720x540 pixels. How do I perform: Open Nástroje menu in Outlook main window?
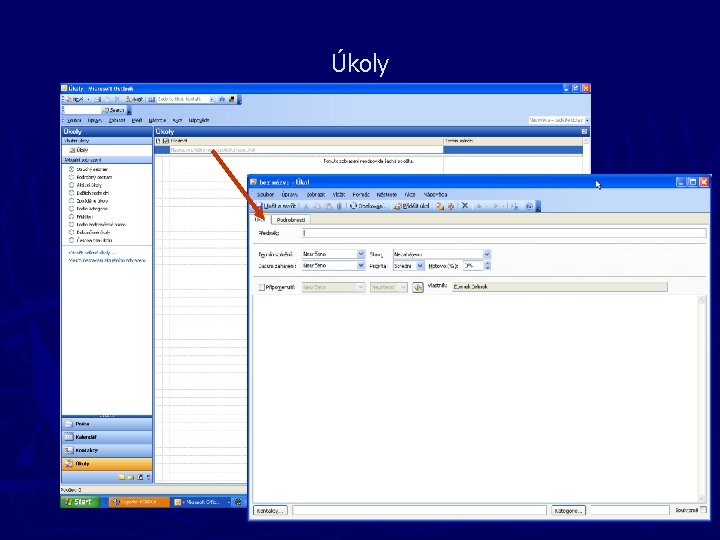click(157, 120)
